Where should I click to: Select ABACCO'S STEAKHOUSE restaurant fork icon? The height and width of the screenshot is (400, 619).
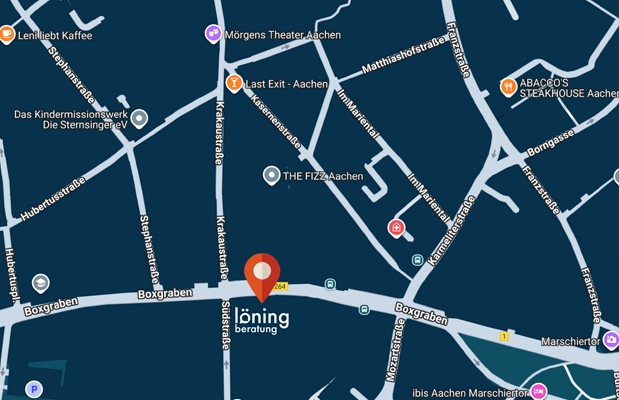508,87
